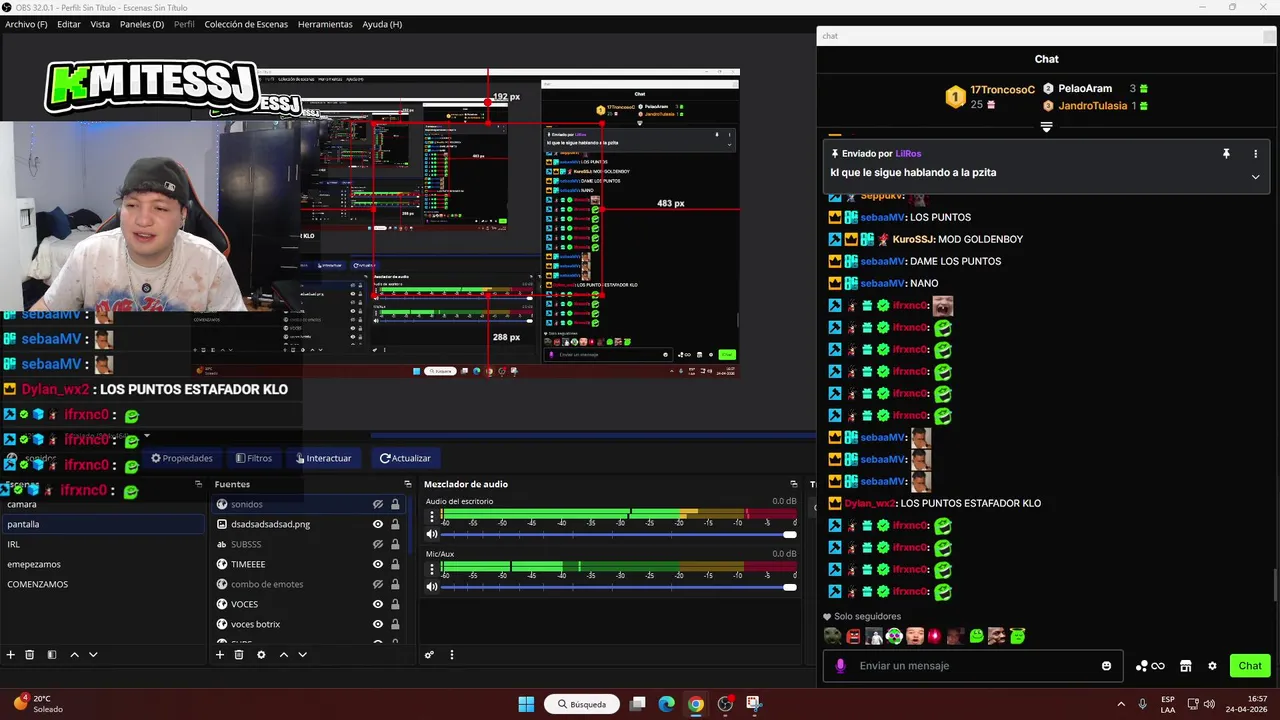
Task: Open Colección de Escenas menu
Action: tap(246, 24)
